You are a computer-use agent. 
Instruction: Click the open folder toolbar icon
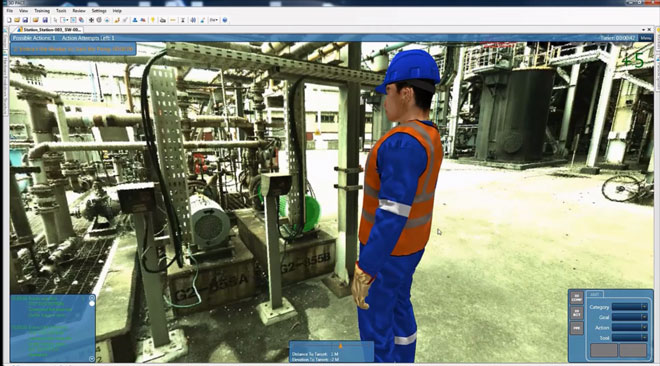pyautogui.click(x=17, y=20)
